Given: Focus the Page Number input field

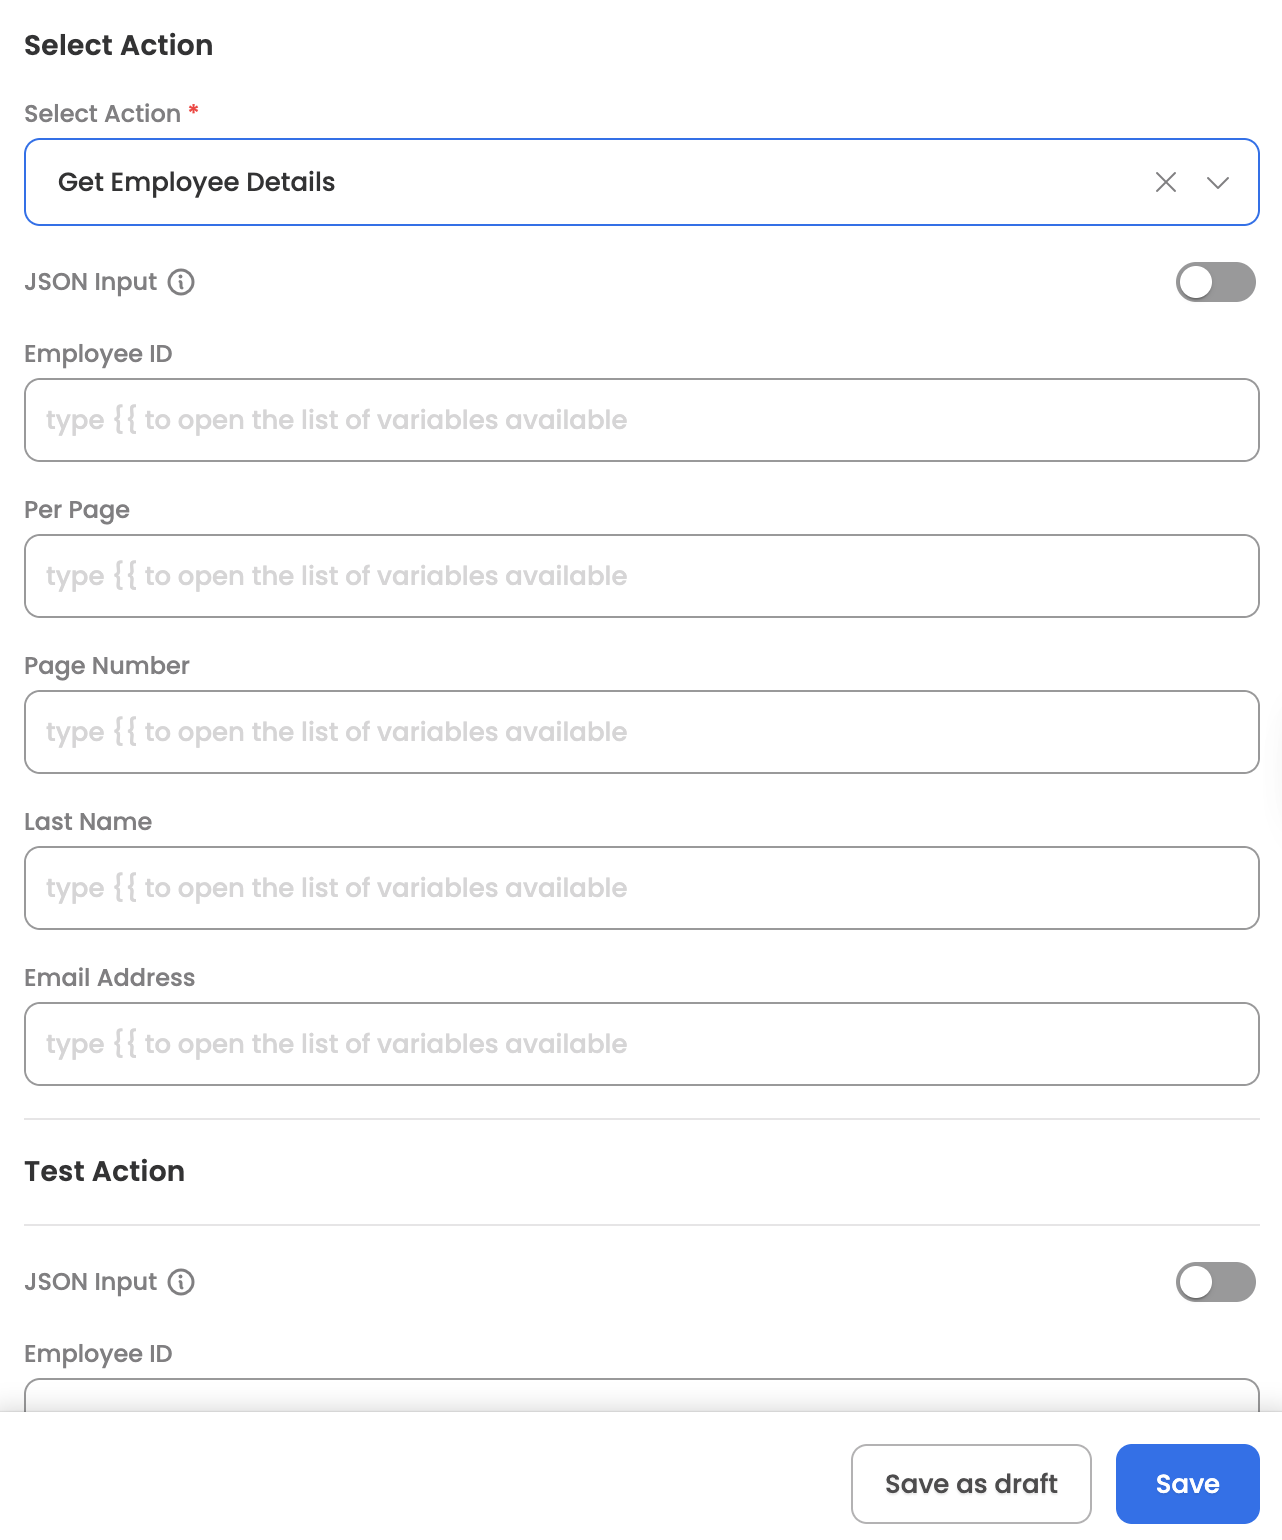Looking at the screenshot, I should (x=641, y=732).
